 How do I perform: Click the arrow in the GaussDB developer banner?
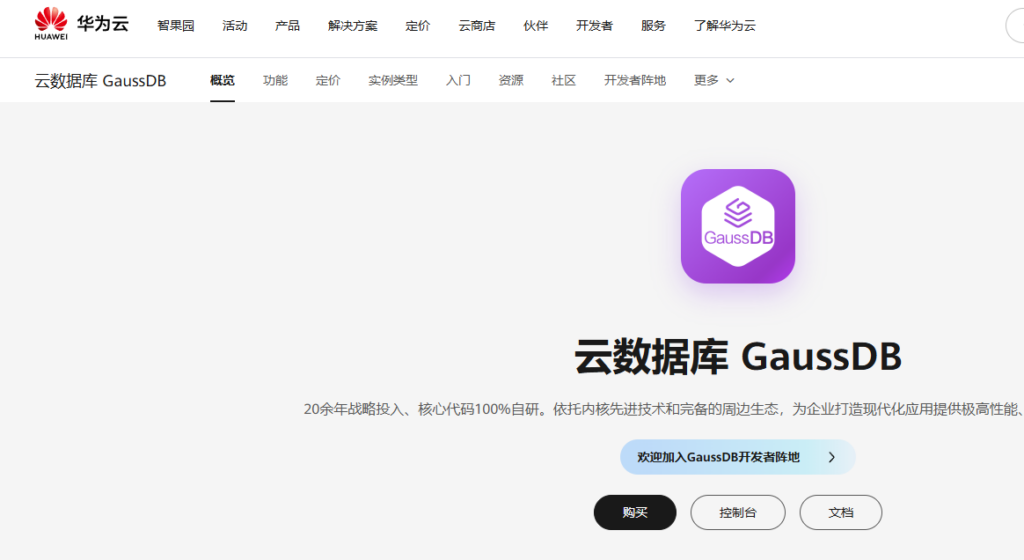tap(831, 458)
